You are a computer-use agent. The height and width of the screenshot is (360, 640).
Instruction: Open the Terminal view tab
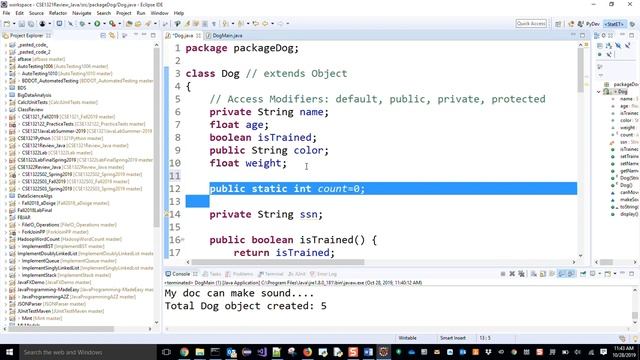point(271,274)
